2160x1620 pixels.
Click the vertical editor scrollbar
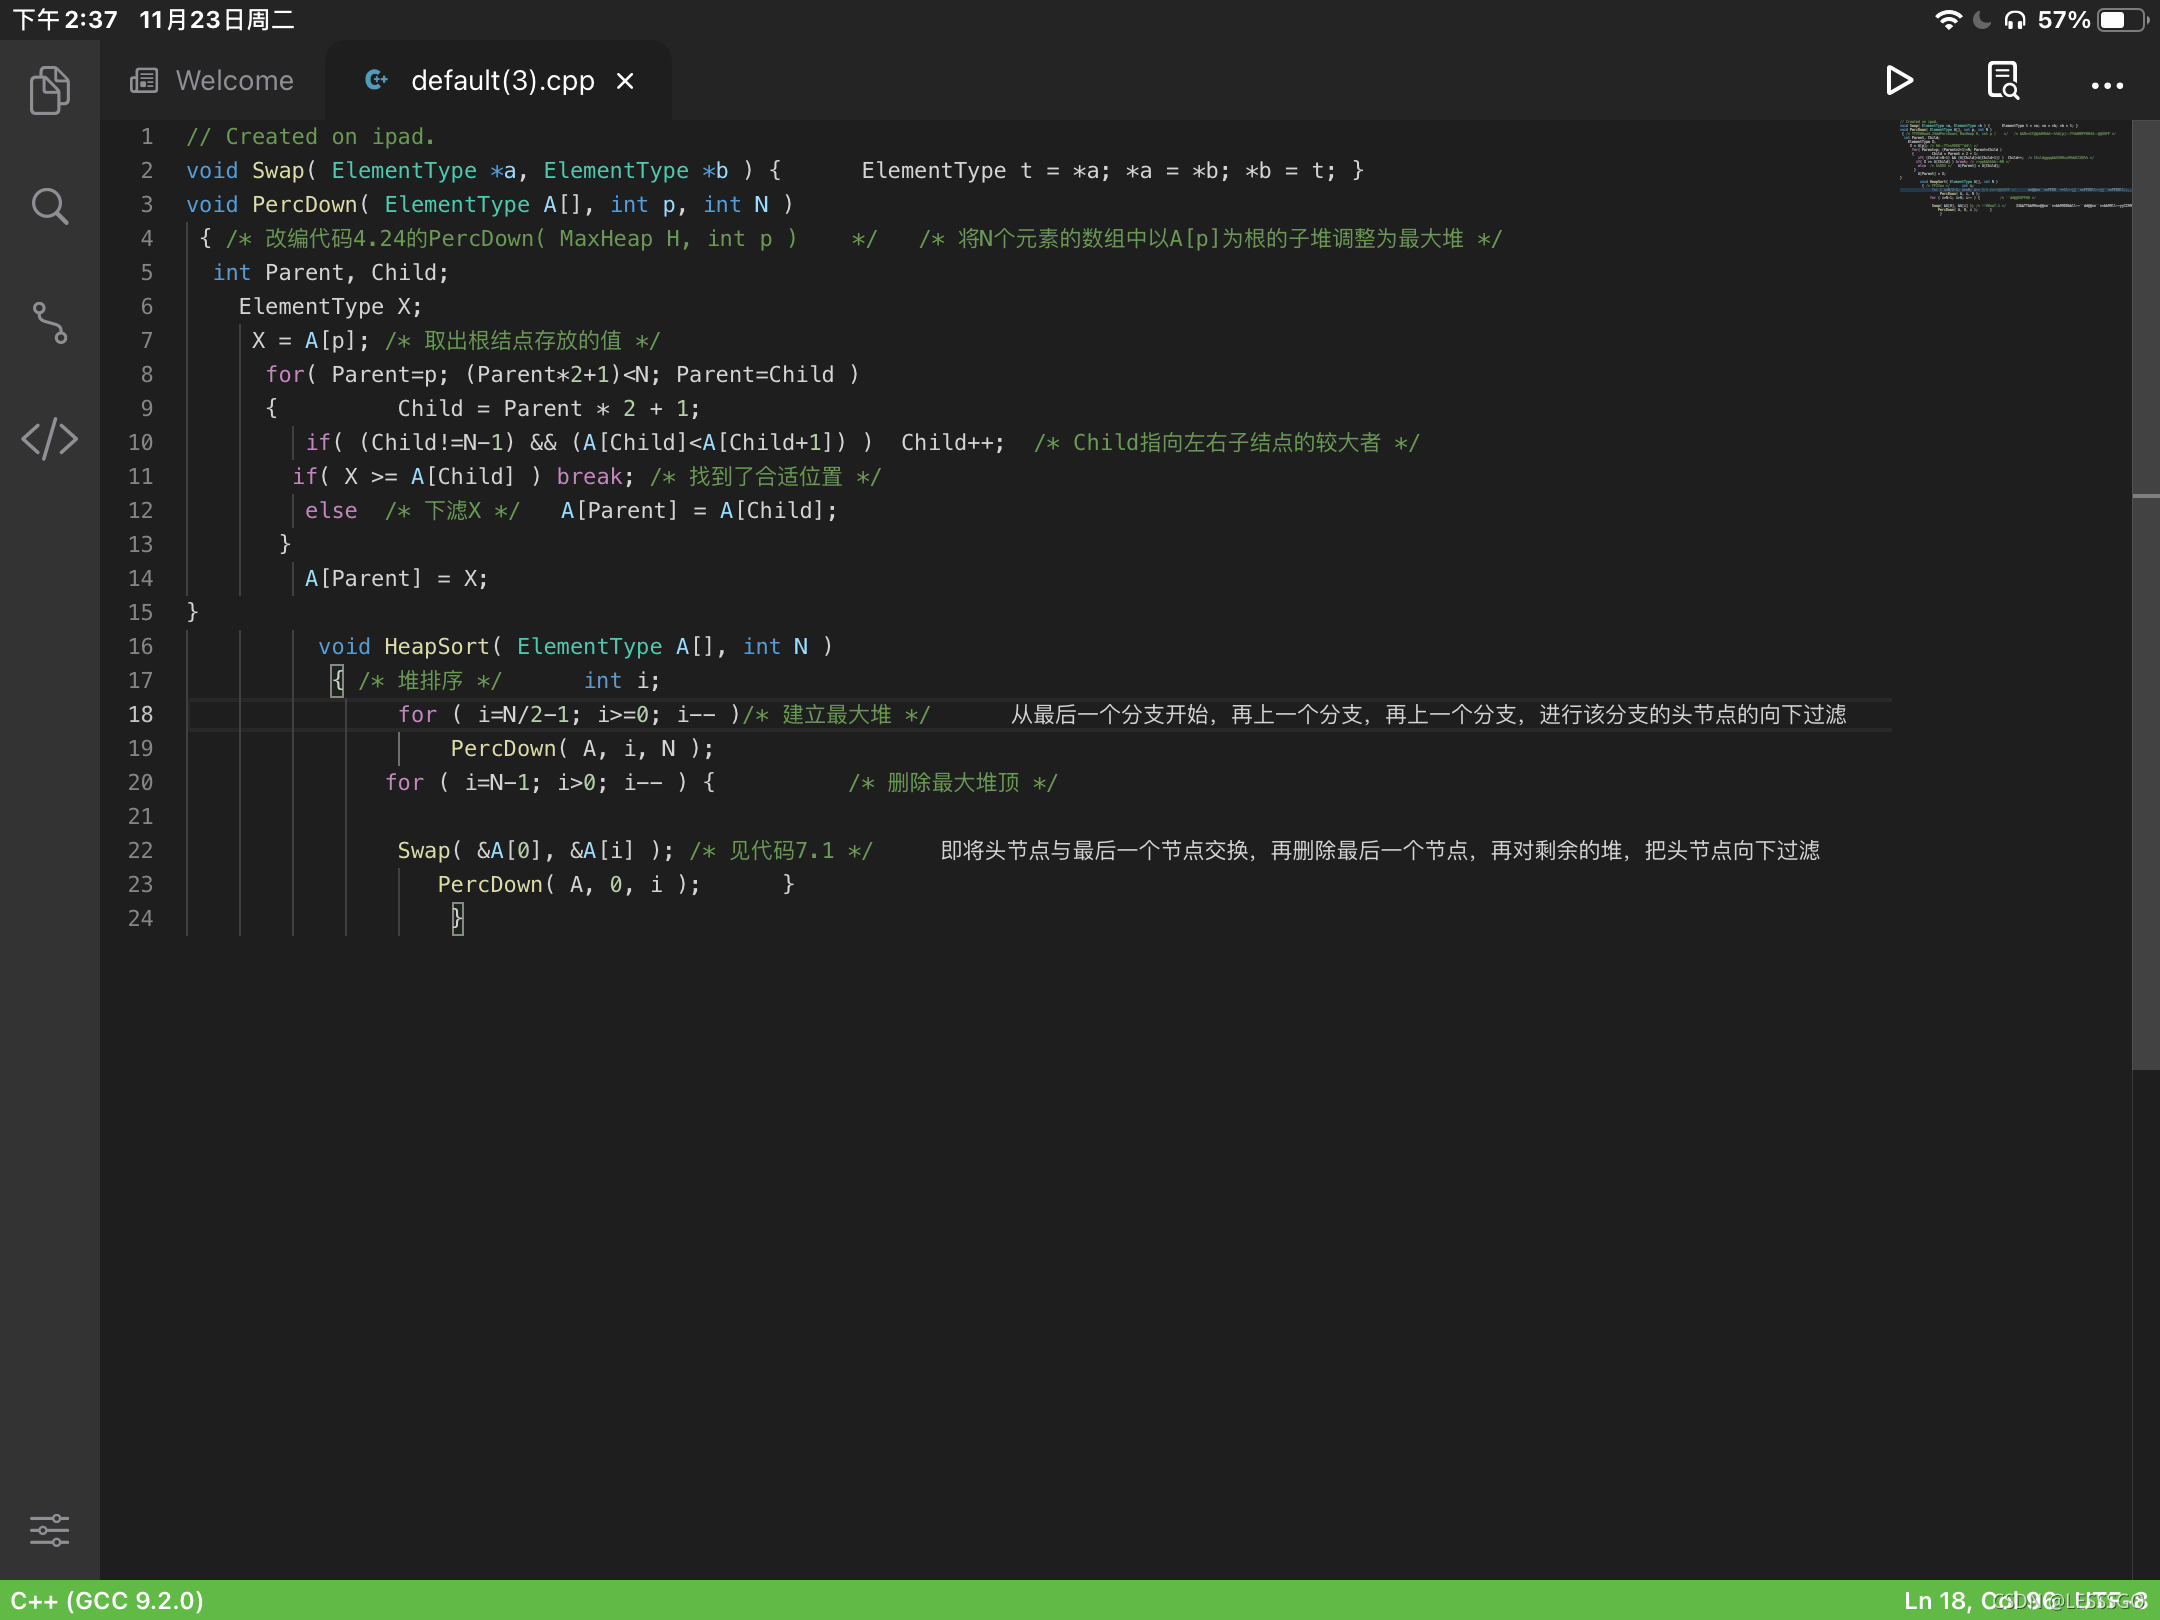pos(2146,595)
